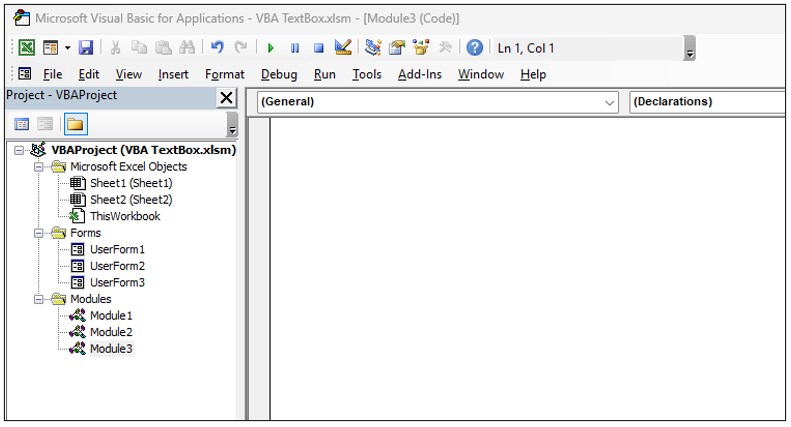791x427 pixels.
Task: Open Find with the binoculars icon
Action: [187, 48]
